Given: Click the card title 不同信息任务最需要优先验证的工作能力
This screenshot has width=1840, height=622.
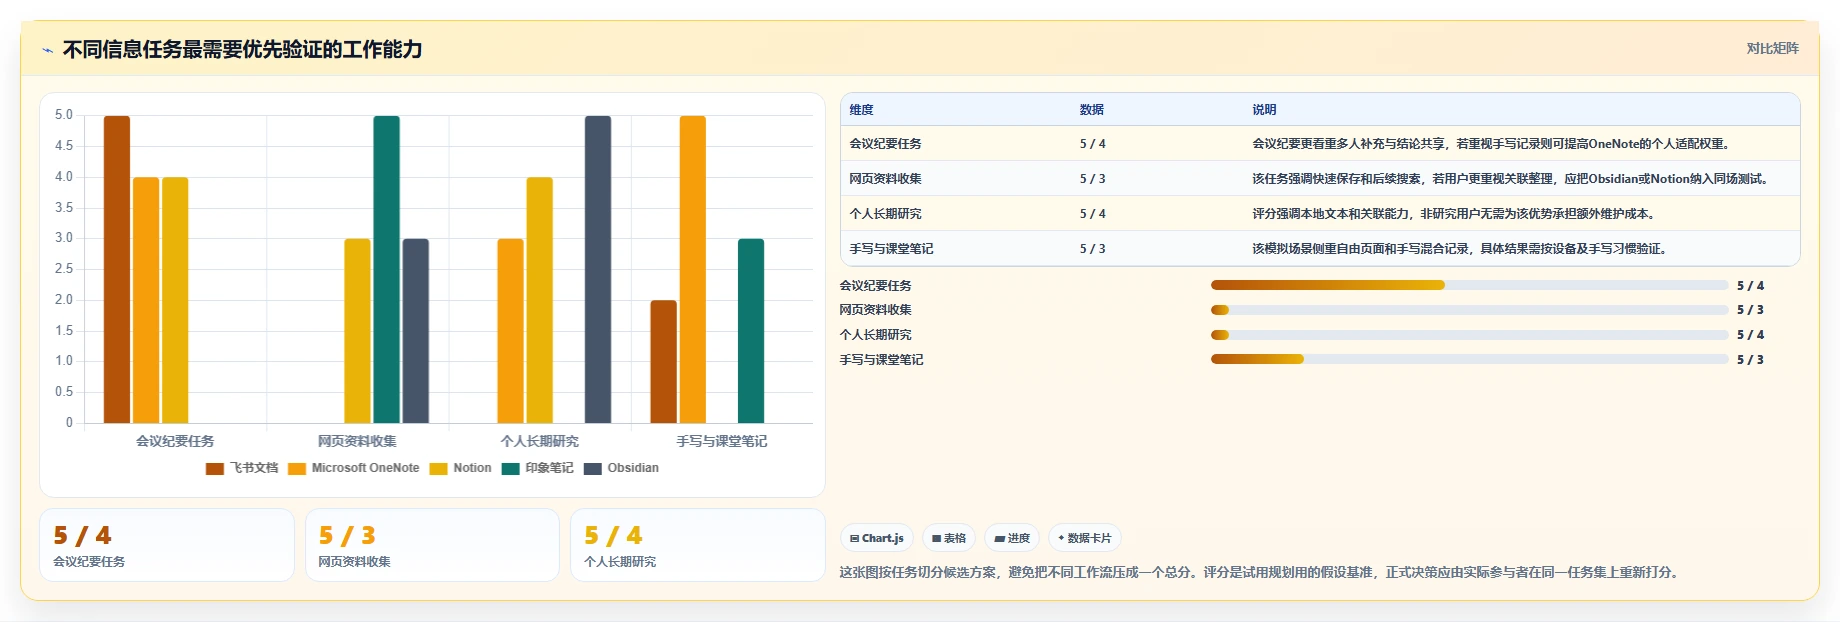Looking at the screenshot, I should pos(242,49).
